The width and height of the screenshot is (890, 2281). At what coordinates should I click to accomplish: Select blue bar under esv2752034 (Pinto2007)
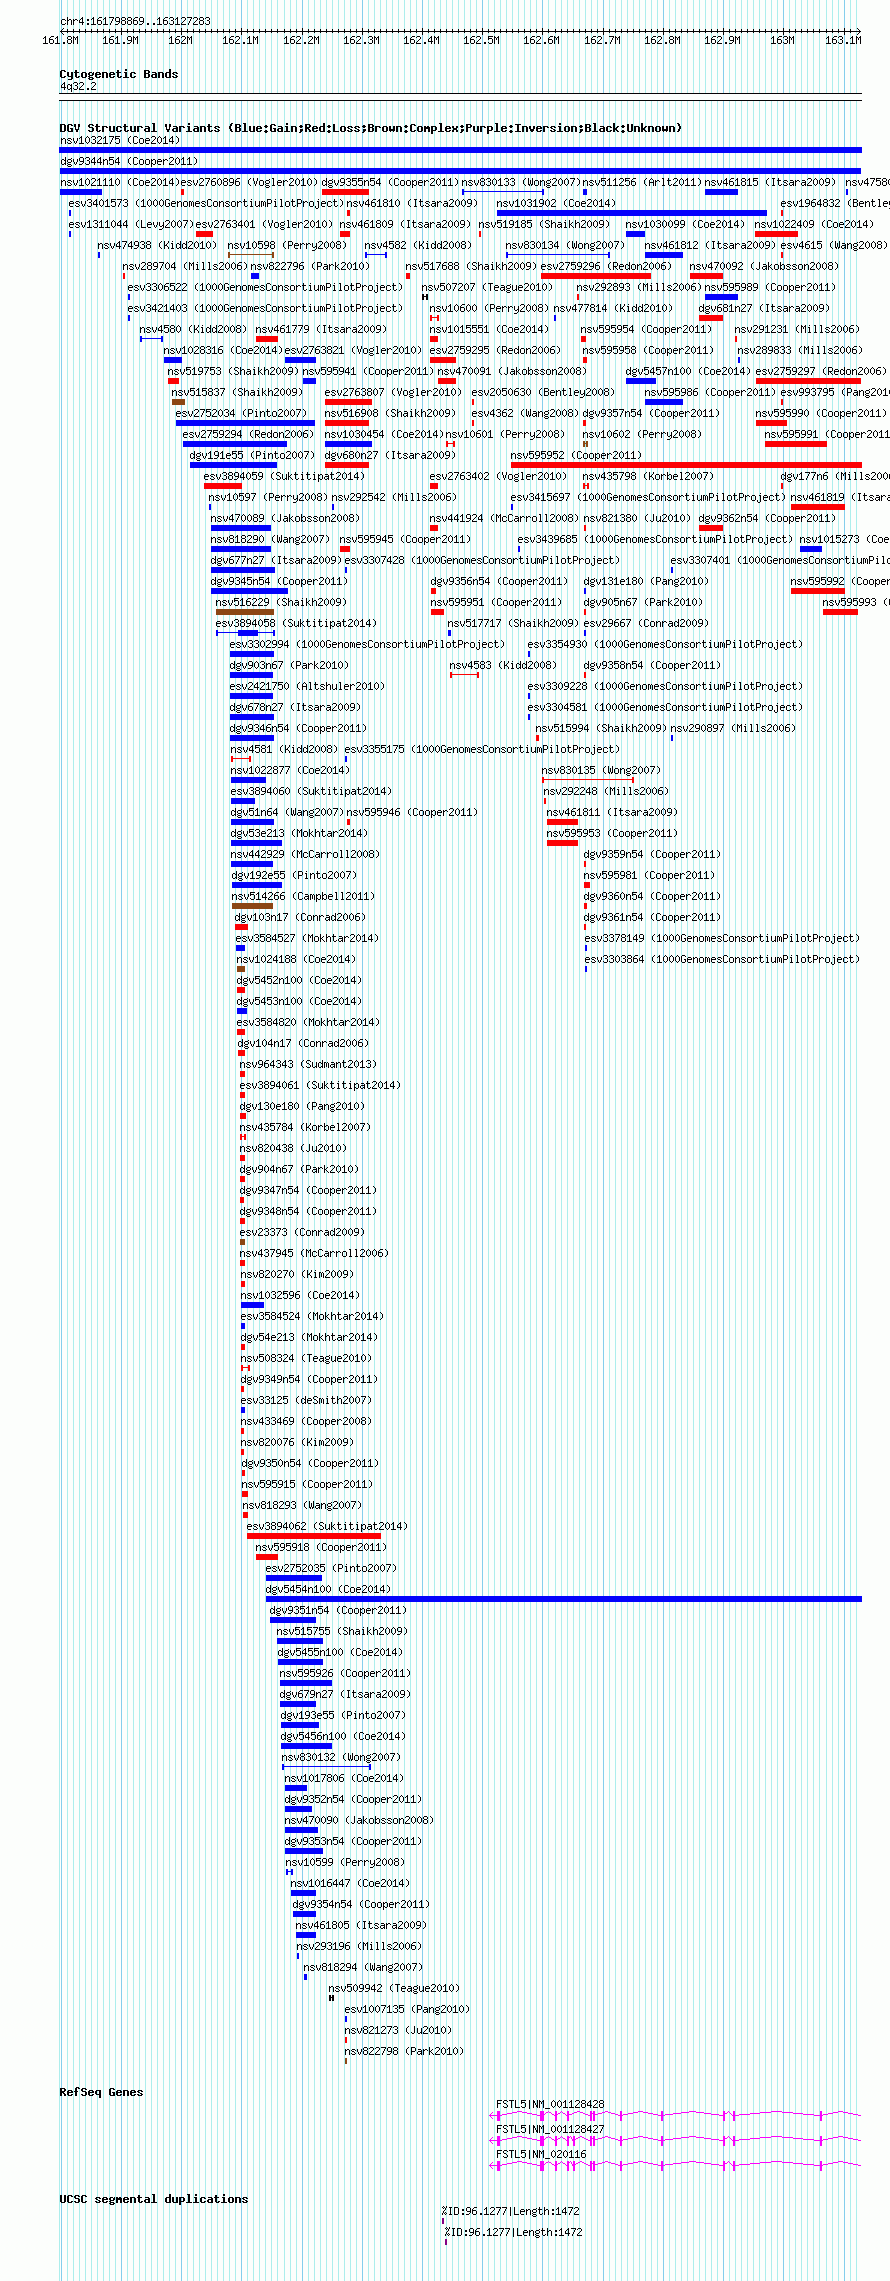tap(245, 423)
